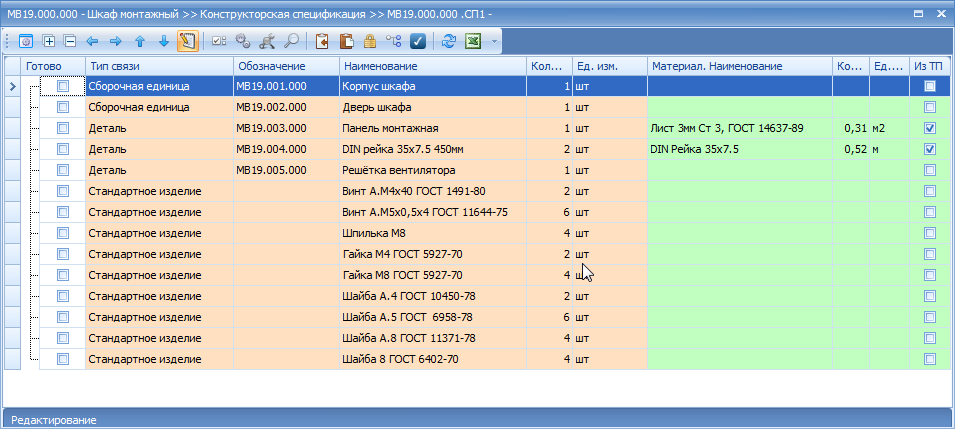Sort by Материал. Наименование column header
The width and height of the screenshot is (955, 429).
point(739,66)
